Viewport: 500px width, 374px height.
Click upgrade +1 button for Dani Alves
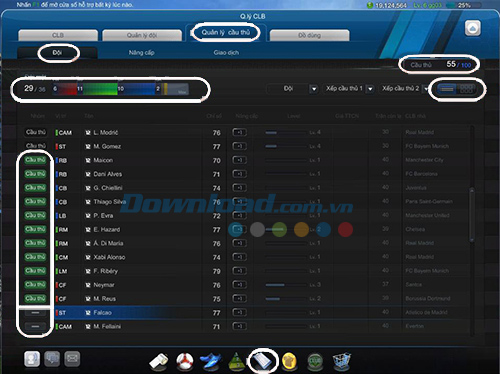click(239, 174)
